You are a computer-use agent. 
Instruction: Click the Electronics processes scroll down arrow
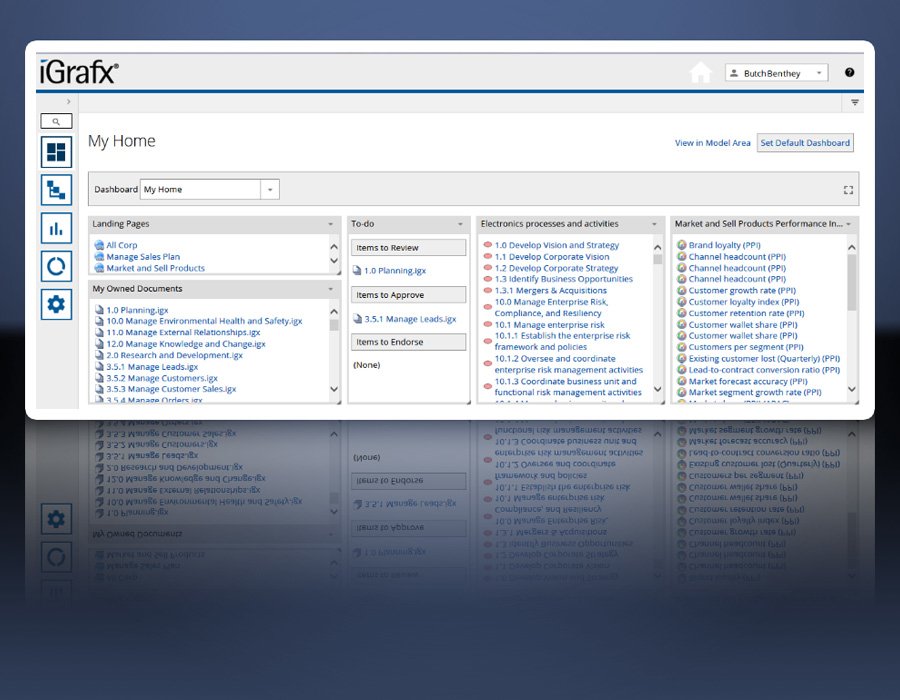click(x=658, y=389)
